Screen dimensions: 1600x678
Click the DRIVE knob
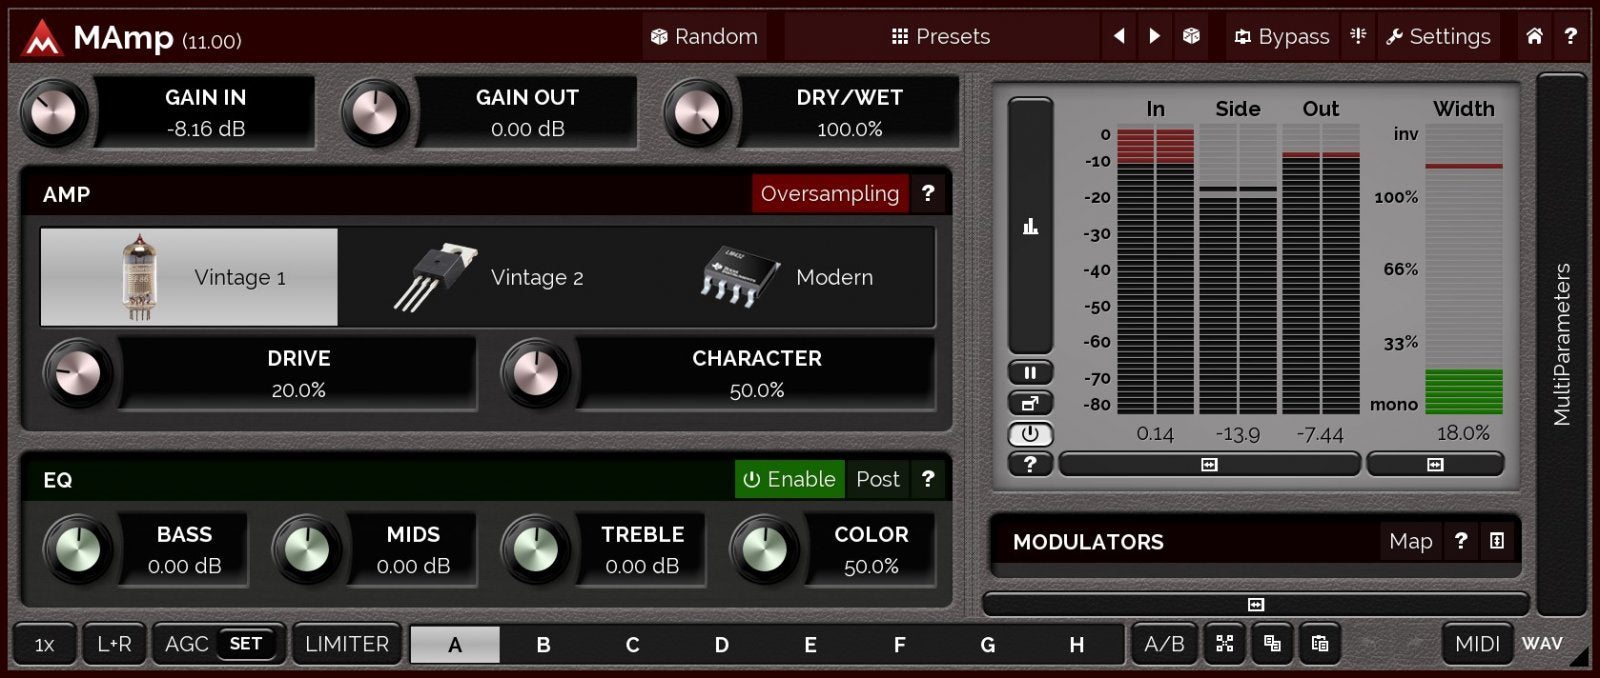(x=78, y=374)
